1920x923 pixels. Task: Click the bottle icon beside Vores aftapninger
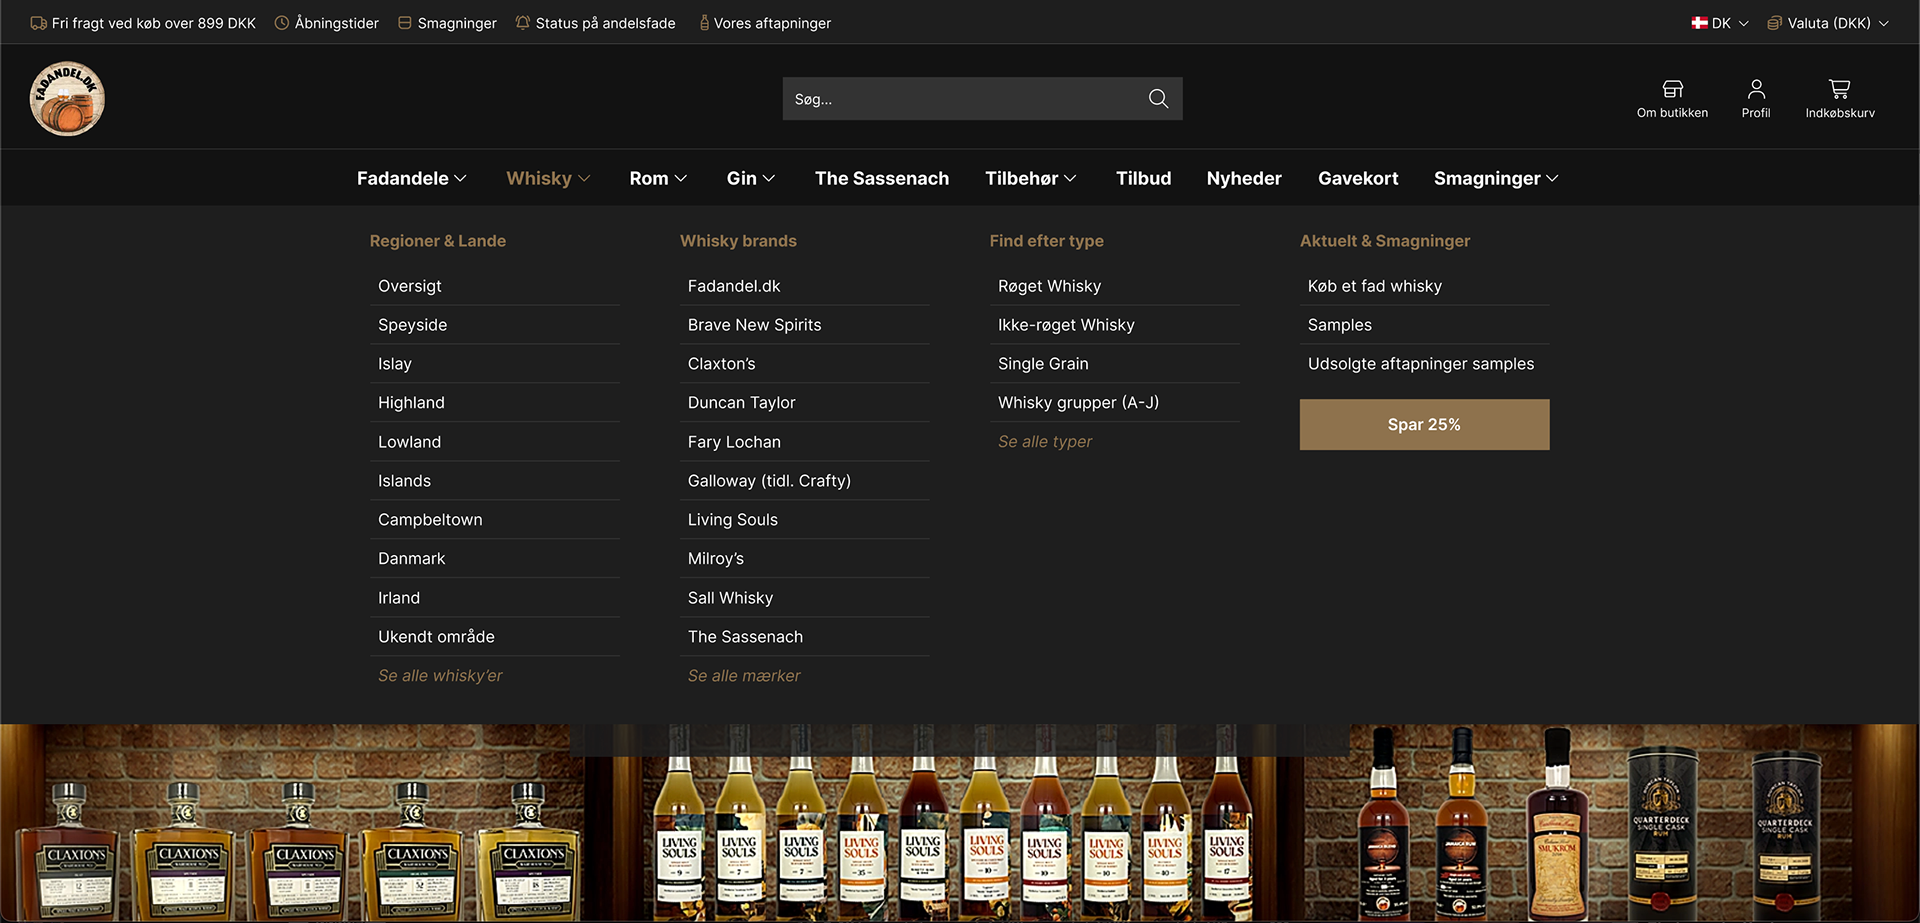[x=704, y=23]
